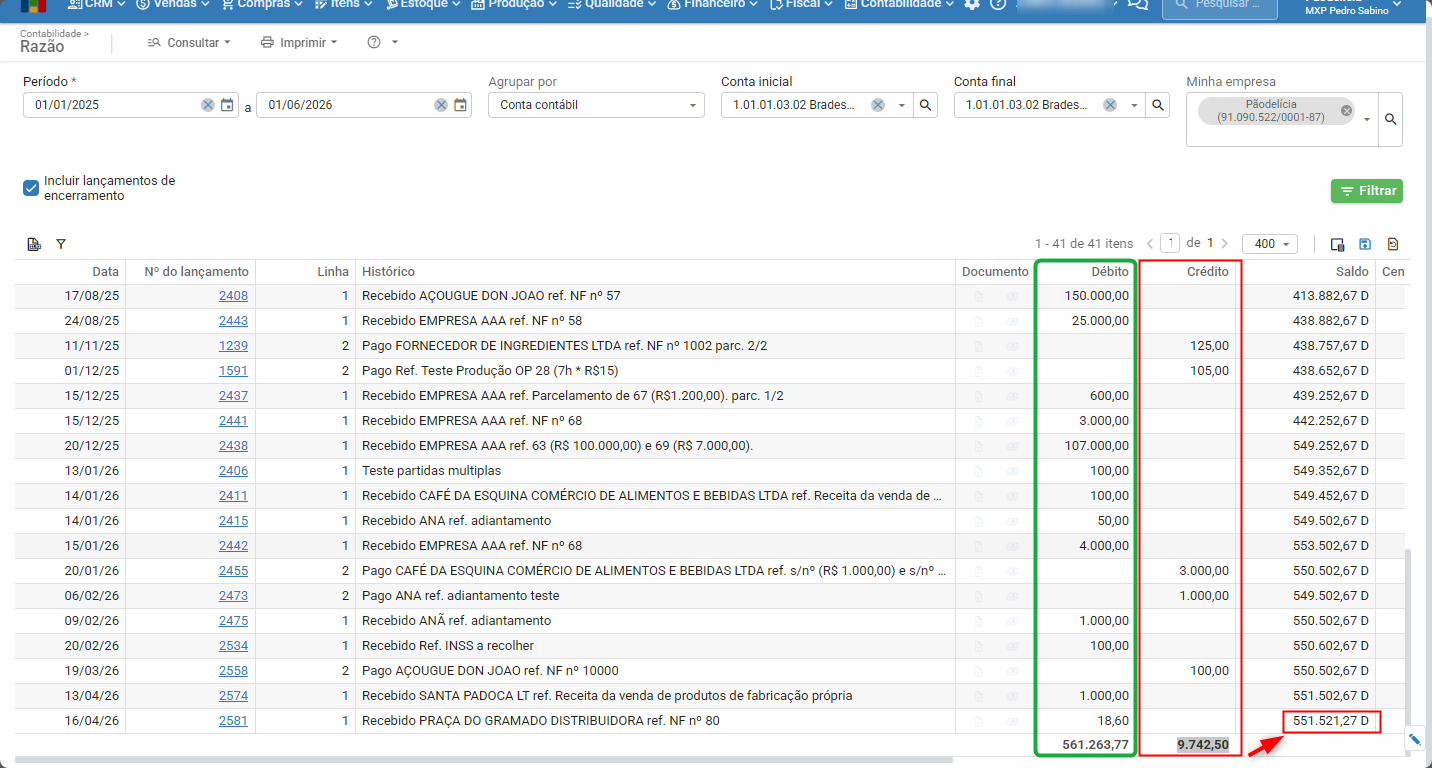Click the green Filtrar button

coord(1367,191)
